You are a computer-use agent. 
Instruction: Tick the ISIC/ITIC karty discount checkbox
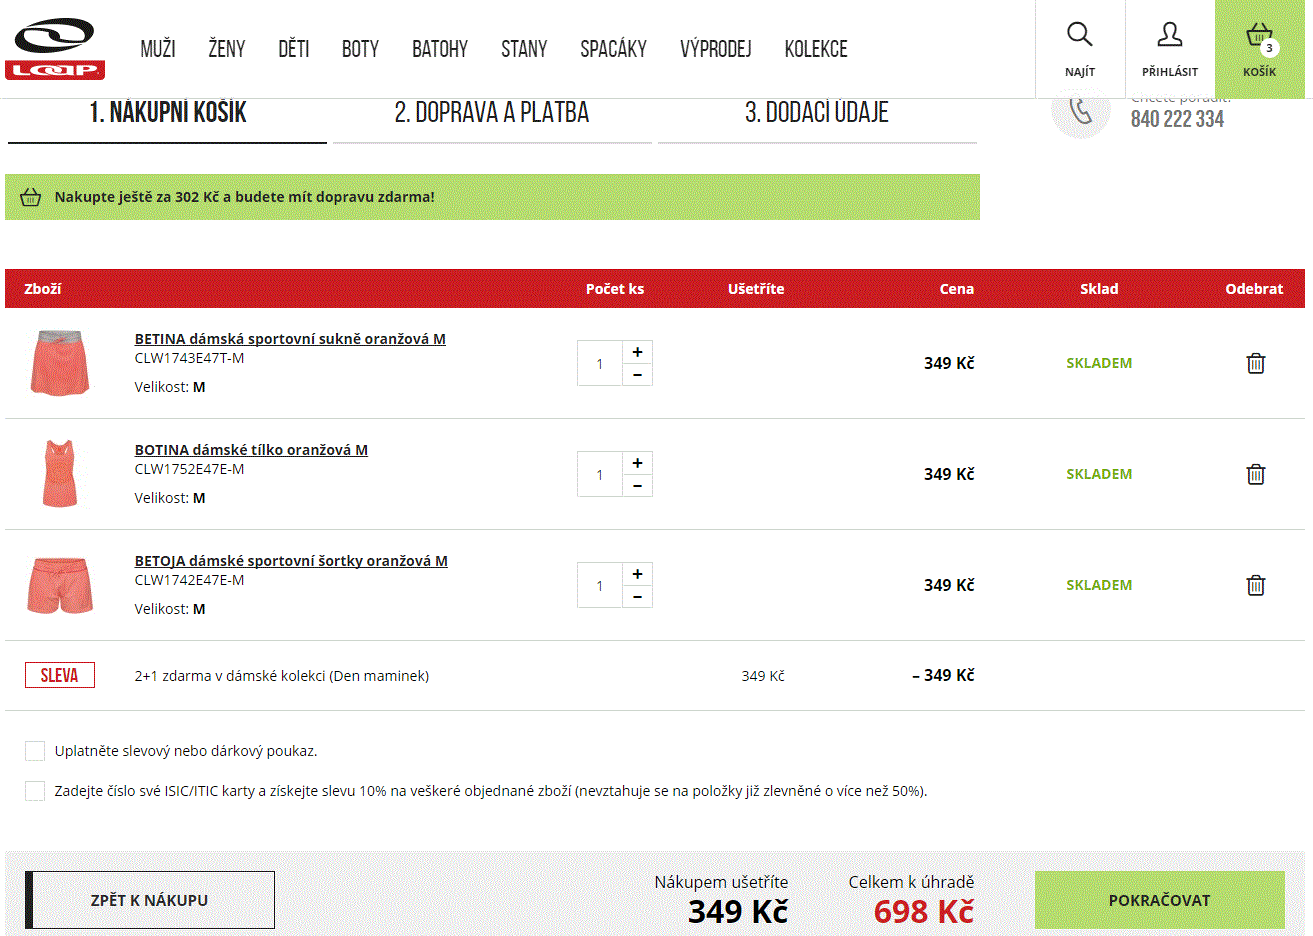(35, 791)
